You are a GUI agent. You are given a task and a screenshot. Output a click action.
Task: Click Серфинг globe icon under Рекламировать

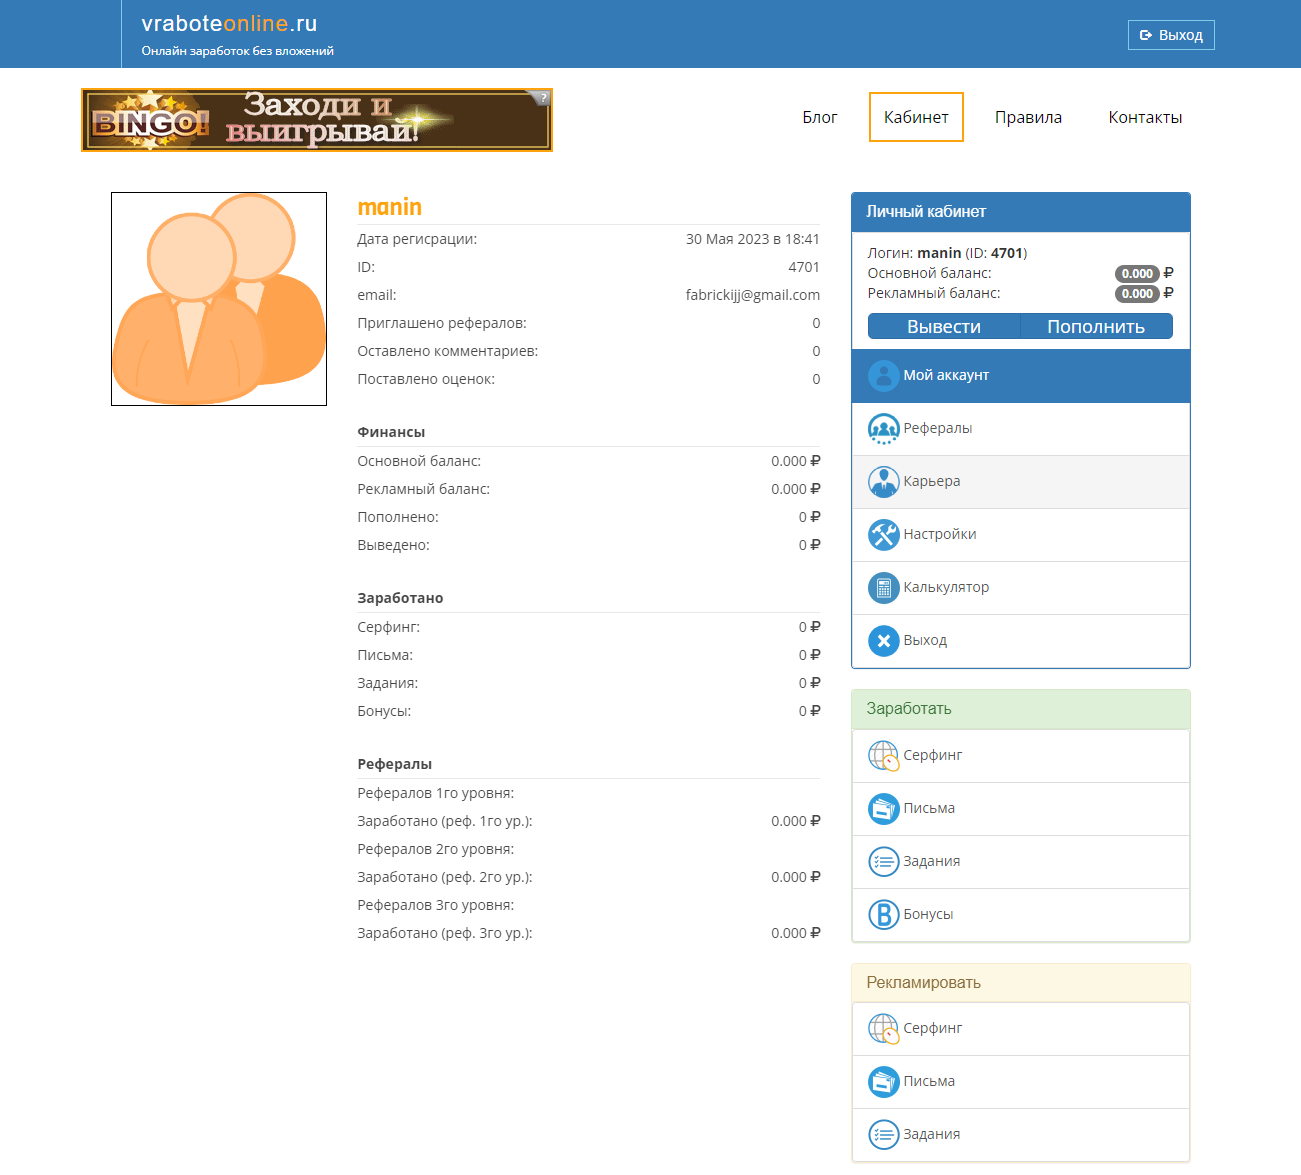[883, 1029]
